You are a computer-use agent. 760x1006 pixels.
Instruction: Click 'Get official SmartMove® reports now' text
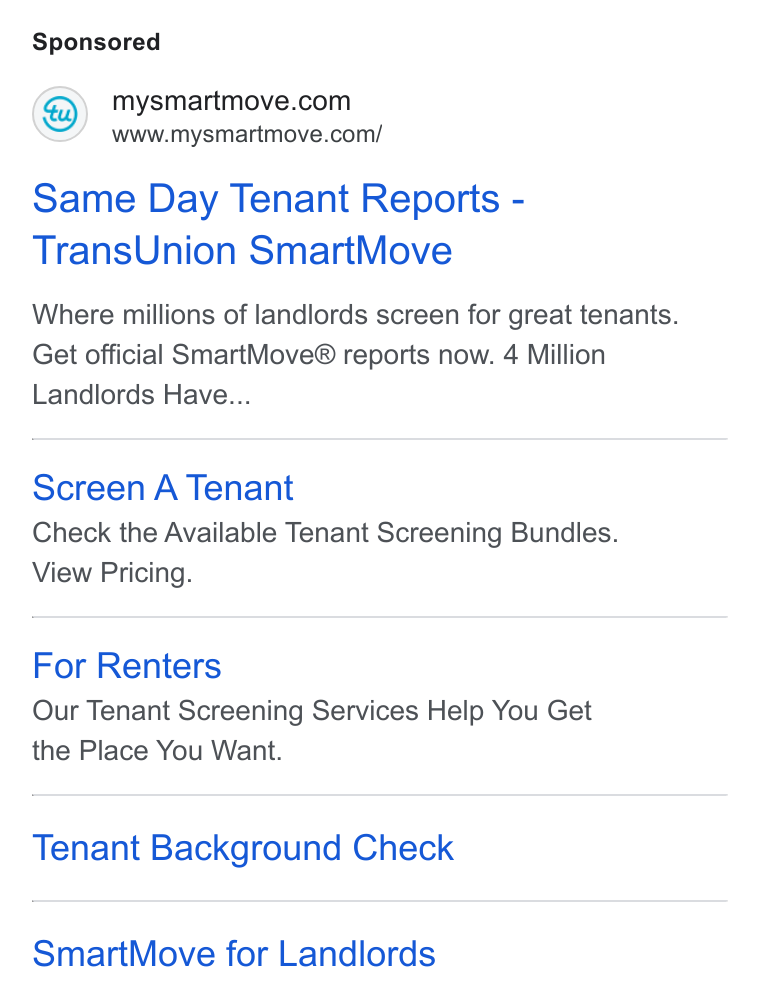pyautogui.click(x=264, y=355)
